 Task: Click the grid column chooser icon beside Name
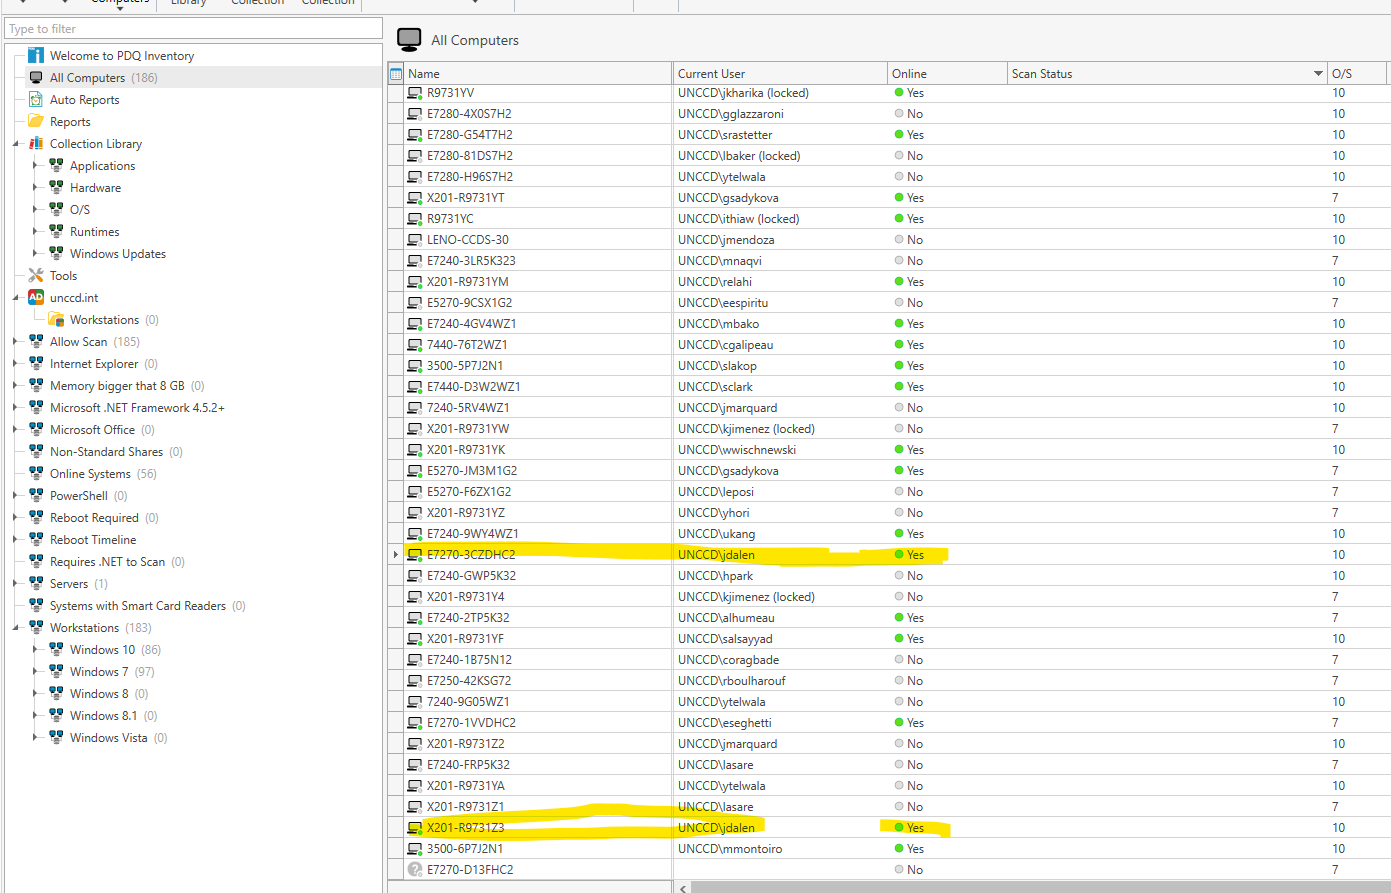click(396, 74)
